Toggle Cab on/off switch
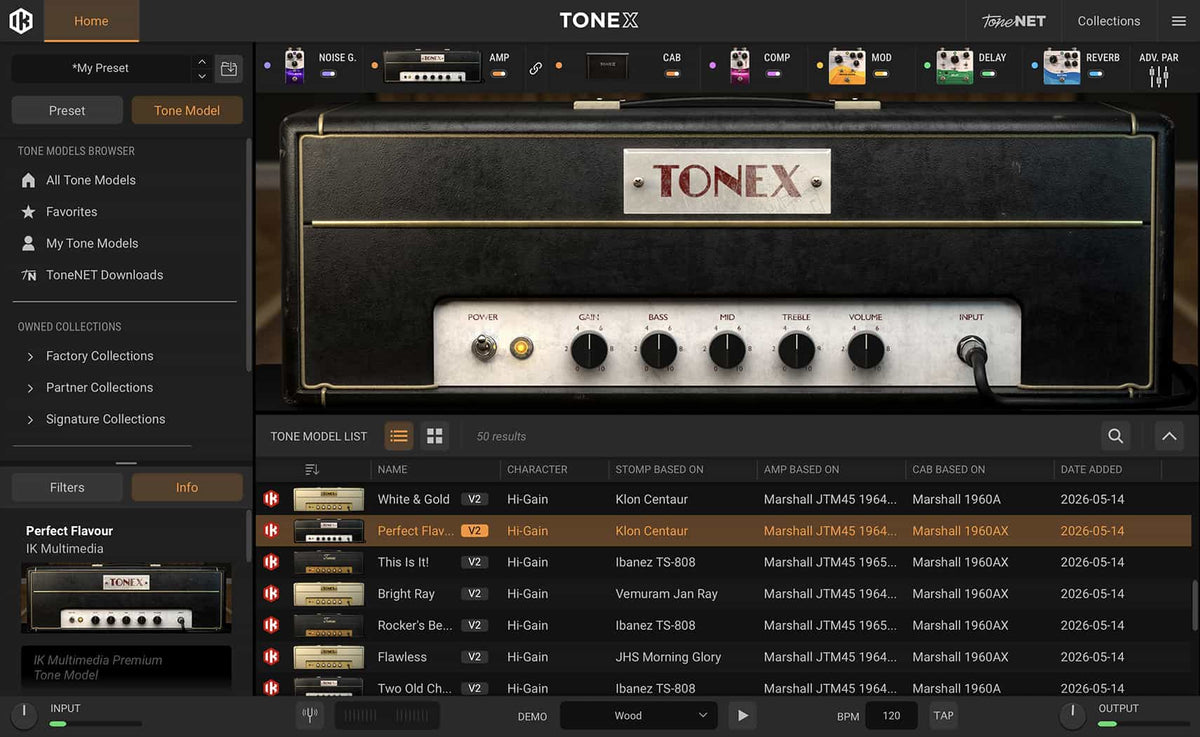Image resolution: width=1200 pixels, height=737 pixels. 671,74
